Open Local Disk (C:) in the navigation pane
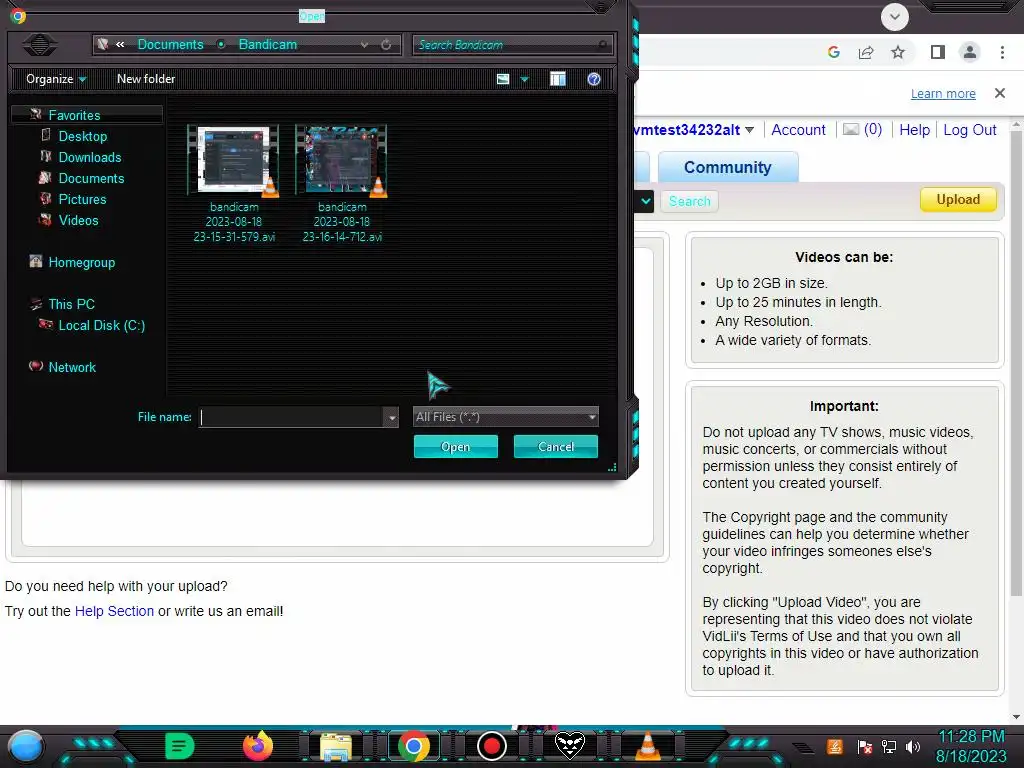The image size is (1024, 768). pos(101,325)
